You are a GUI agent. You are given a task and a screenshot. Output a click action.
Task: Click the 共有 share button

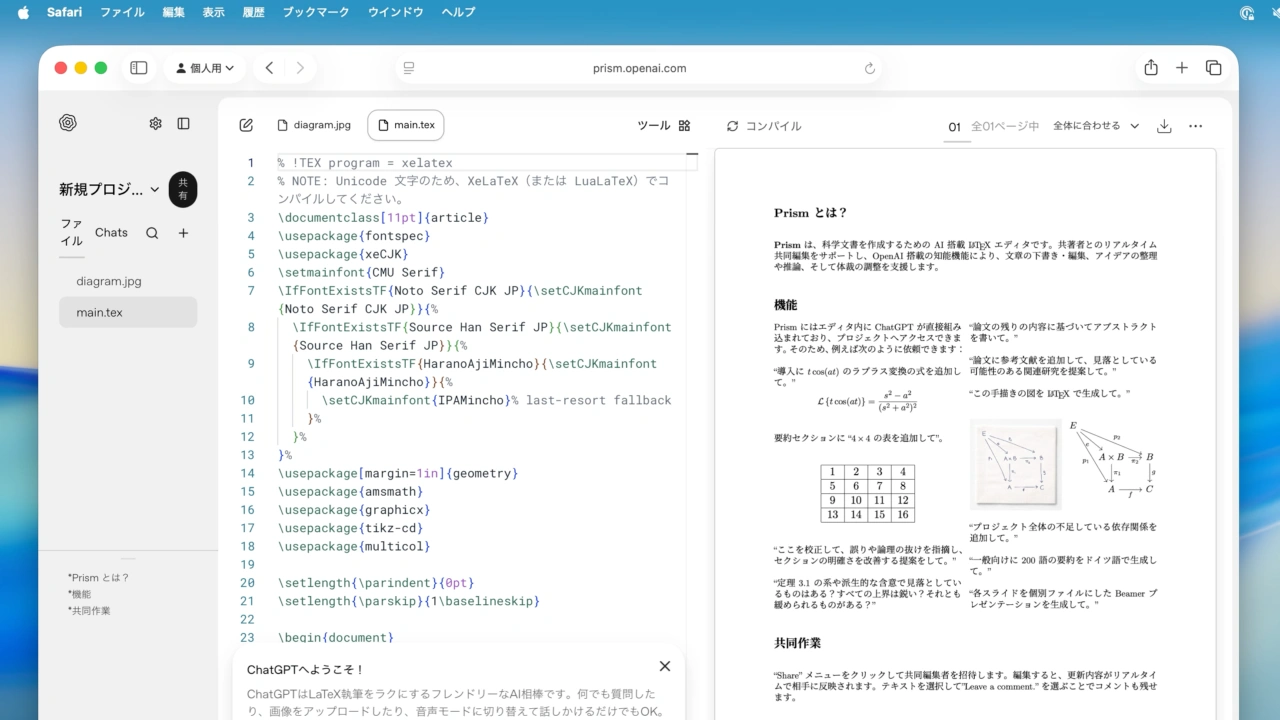[x=183, y=189]
